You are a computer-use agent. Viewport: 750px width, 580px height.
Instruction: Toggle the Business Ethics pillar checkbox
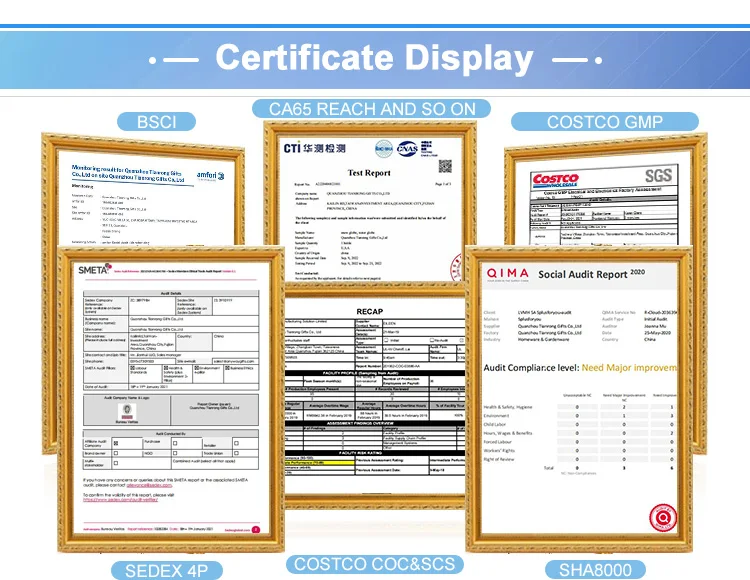(x=227, y=368)
